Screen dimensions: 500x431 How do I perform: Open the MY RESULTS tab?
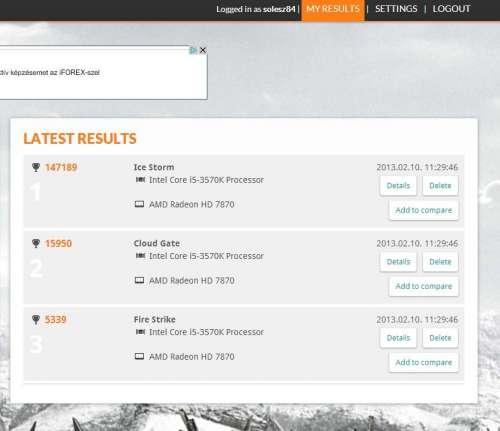click(333, 9)
